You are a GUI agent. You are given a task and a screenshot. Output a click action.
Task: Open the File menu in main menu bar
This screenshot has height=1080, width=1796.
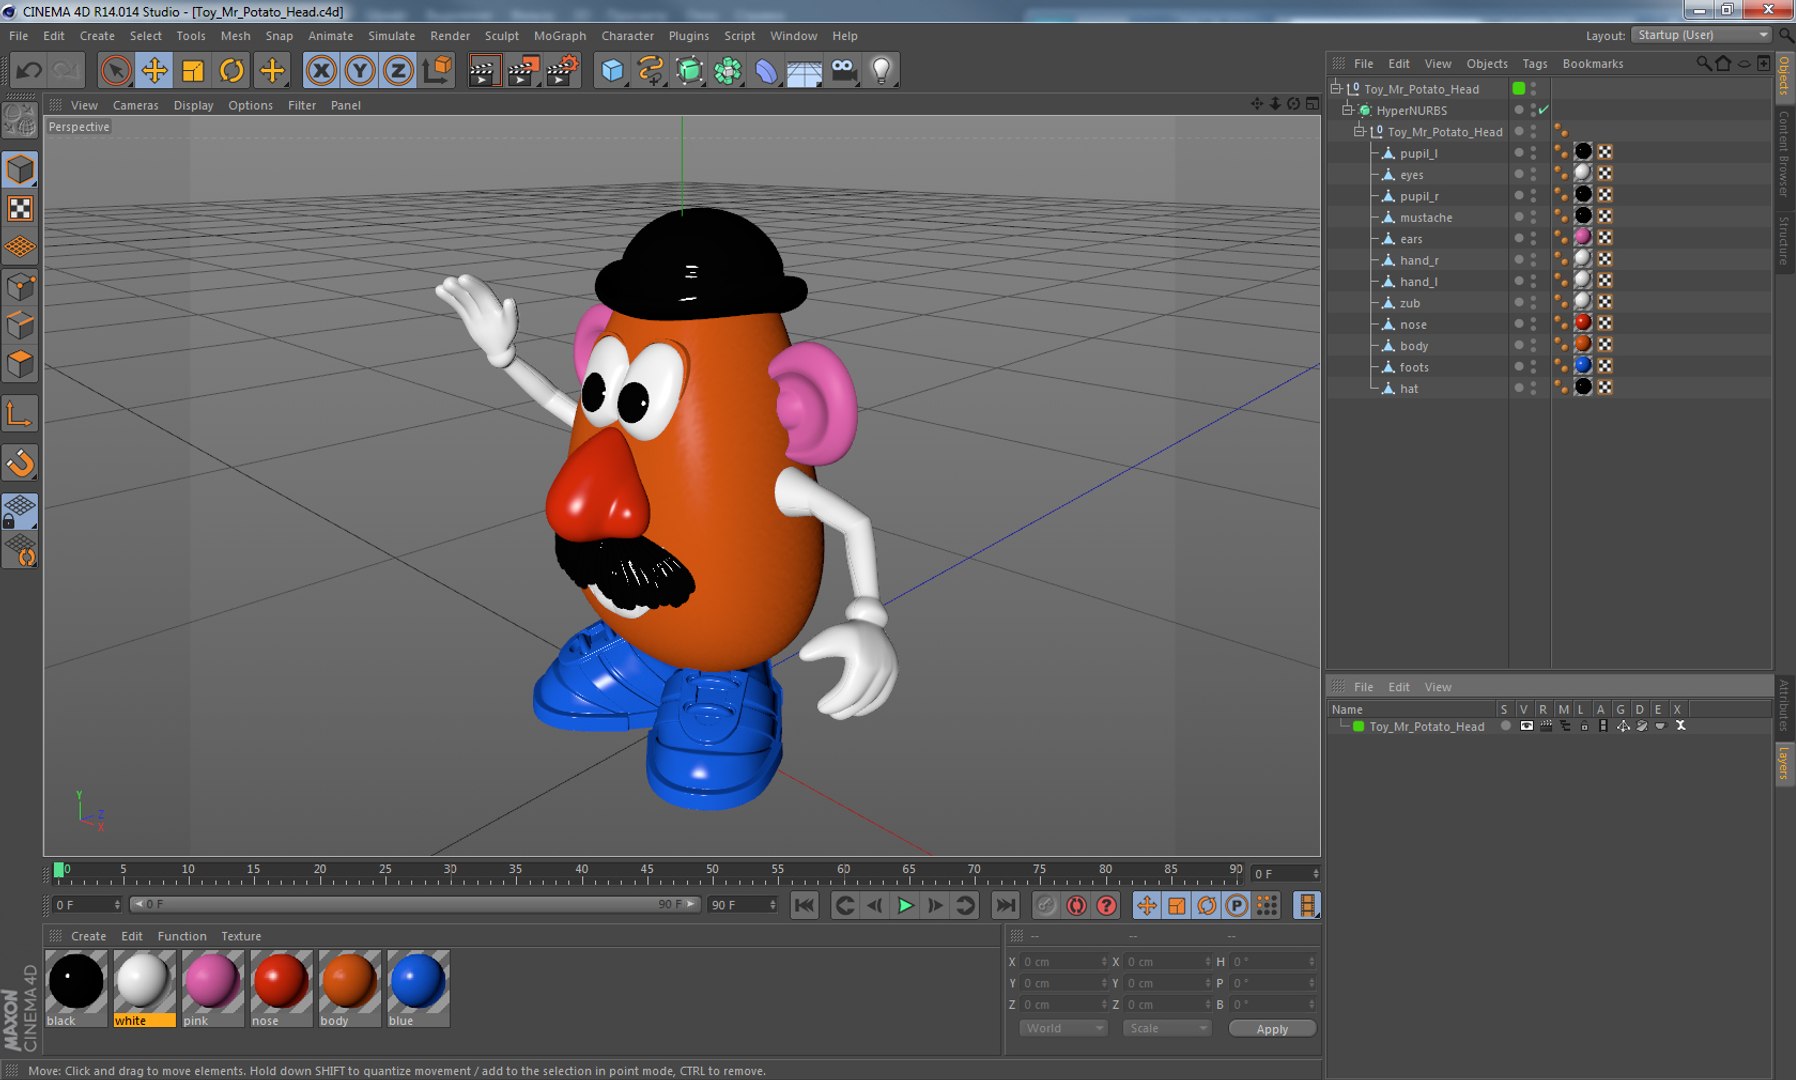[19, 35]
